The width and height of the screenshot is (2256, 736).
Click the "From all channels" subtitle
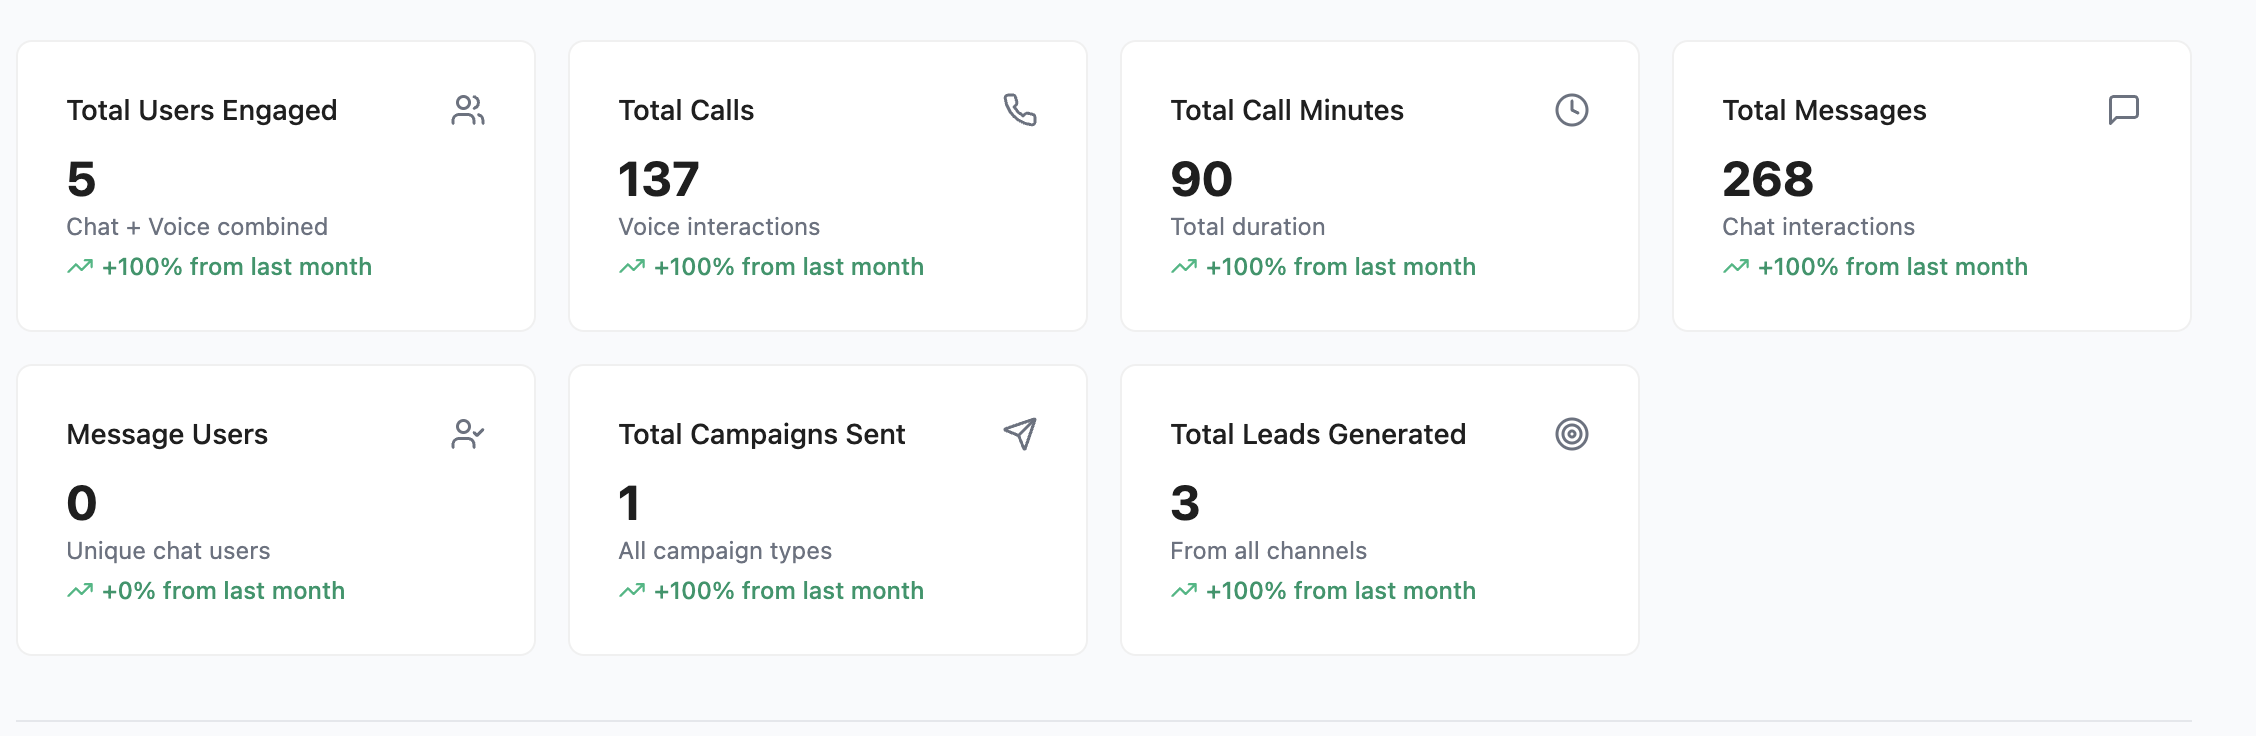pos(1268,551)
